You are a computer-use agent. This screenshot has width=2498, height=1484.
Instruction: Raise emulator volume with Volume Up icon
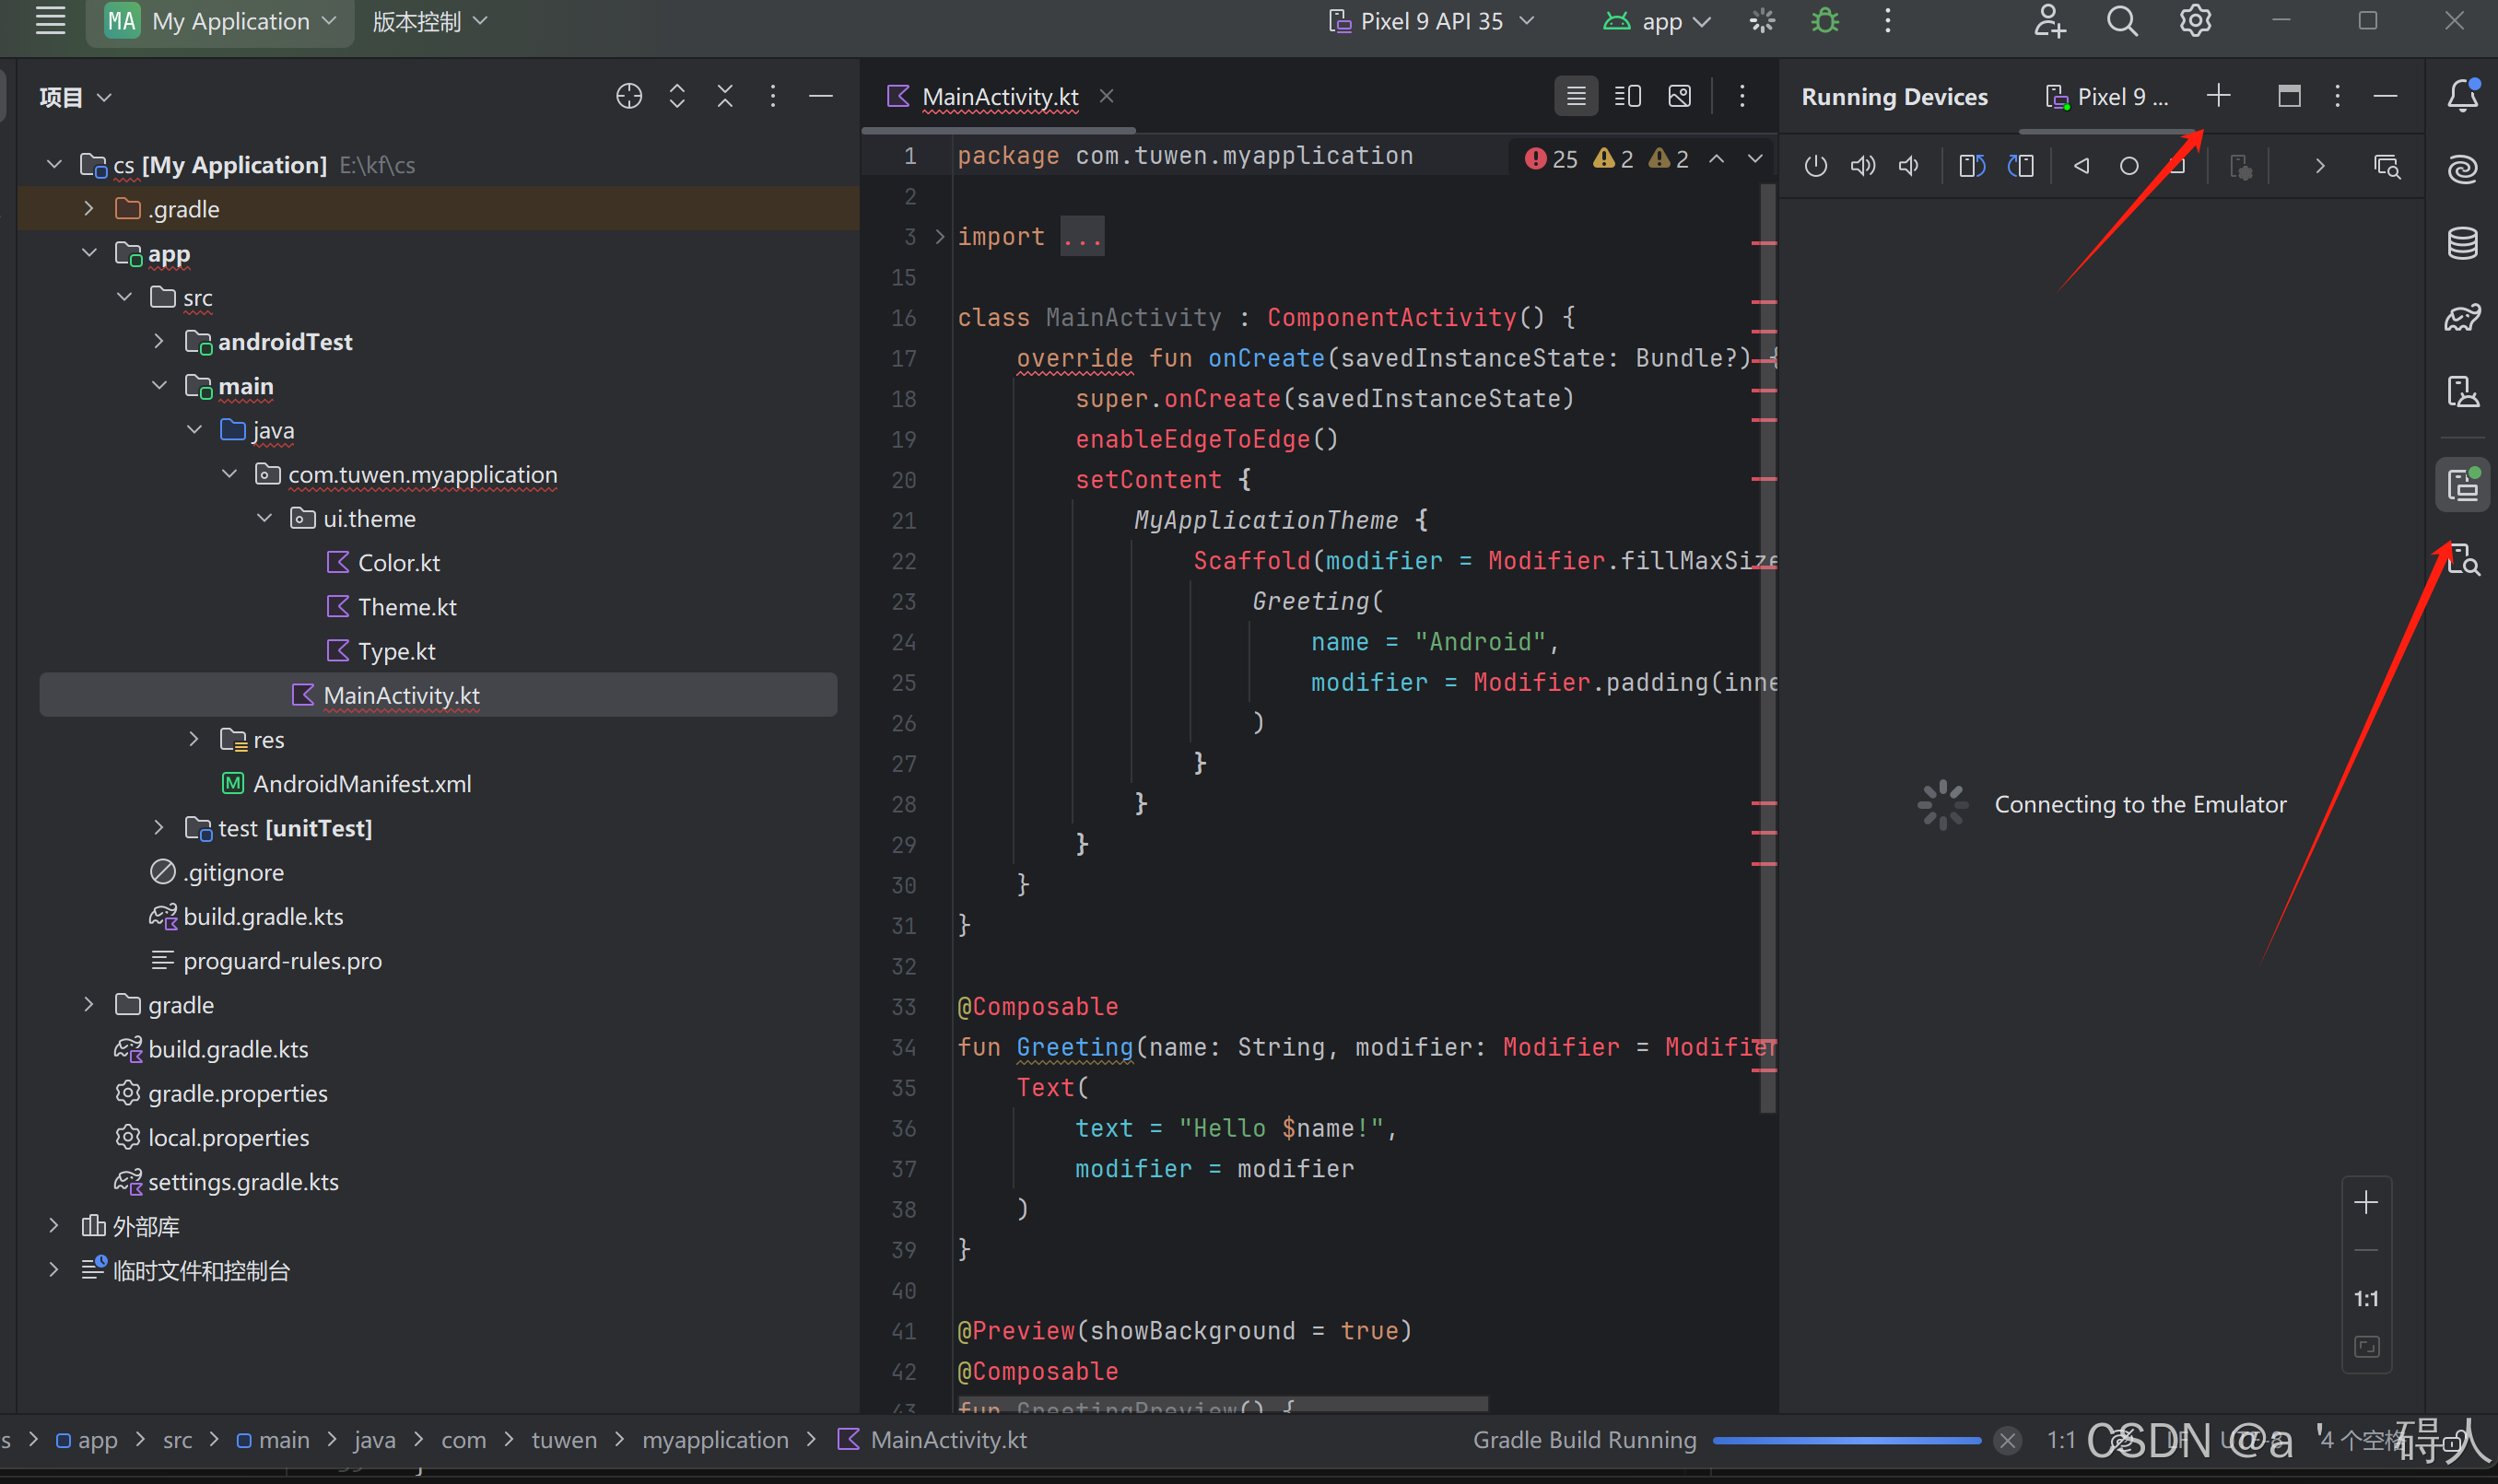coord(1863,166)
